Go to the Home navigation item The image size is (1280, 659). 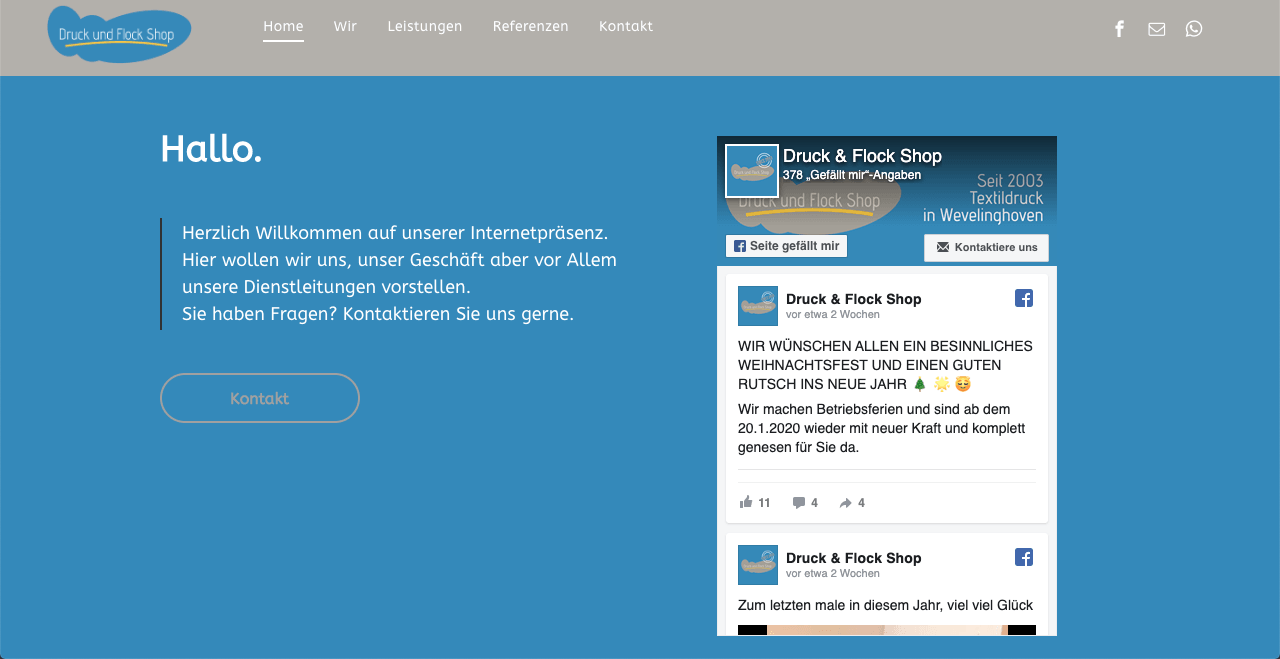[x=283, y=27]
